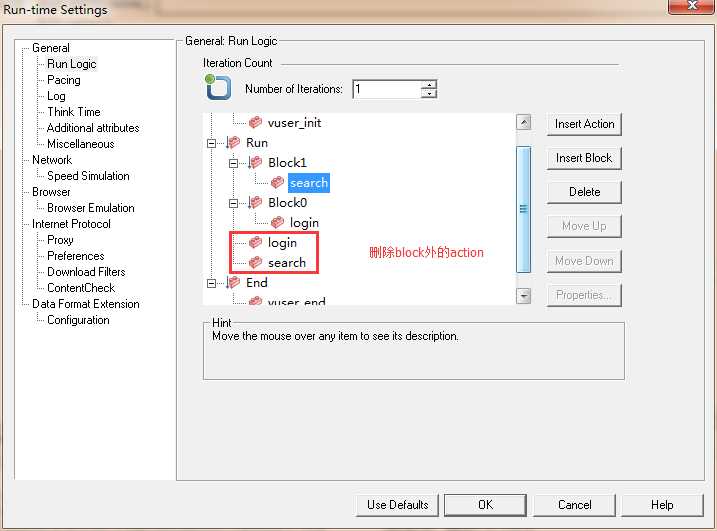Click the run logic scrollbar down arrow
Image resolution: width=717 pixels, height=531 pixels.
[x=524, y=296]
